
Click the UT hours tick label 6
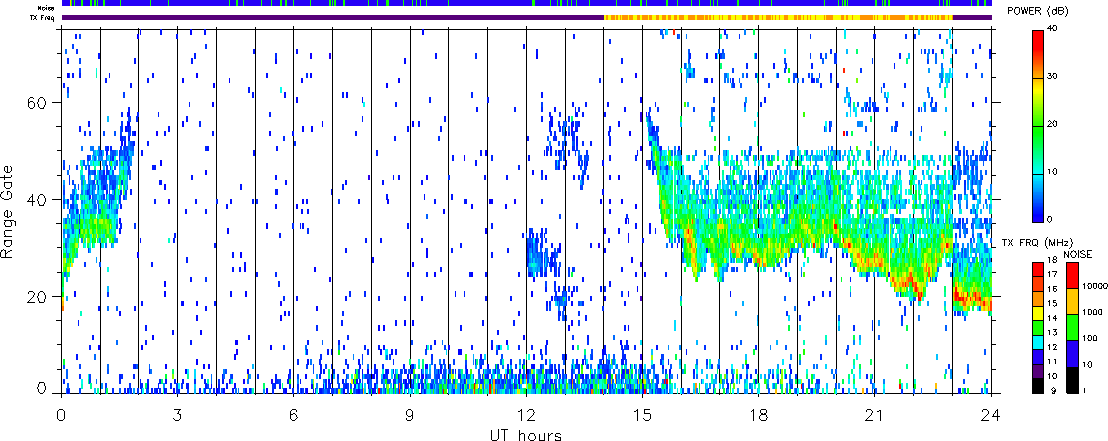tap(293, 415)
